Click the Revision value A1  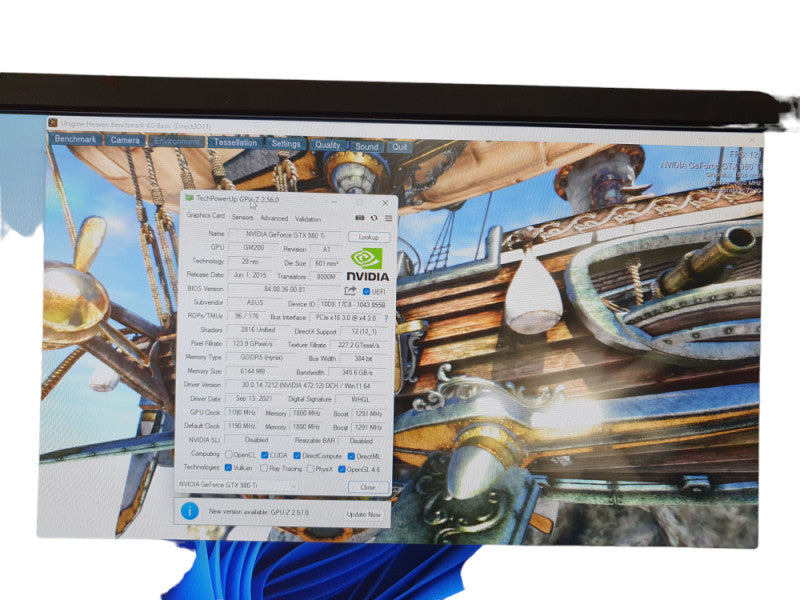point(327,249)
